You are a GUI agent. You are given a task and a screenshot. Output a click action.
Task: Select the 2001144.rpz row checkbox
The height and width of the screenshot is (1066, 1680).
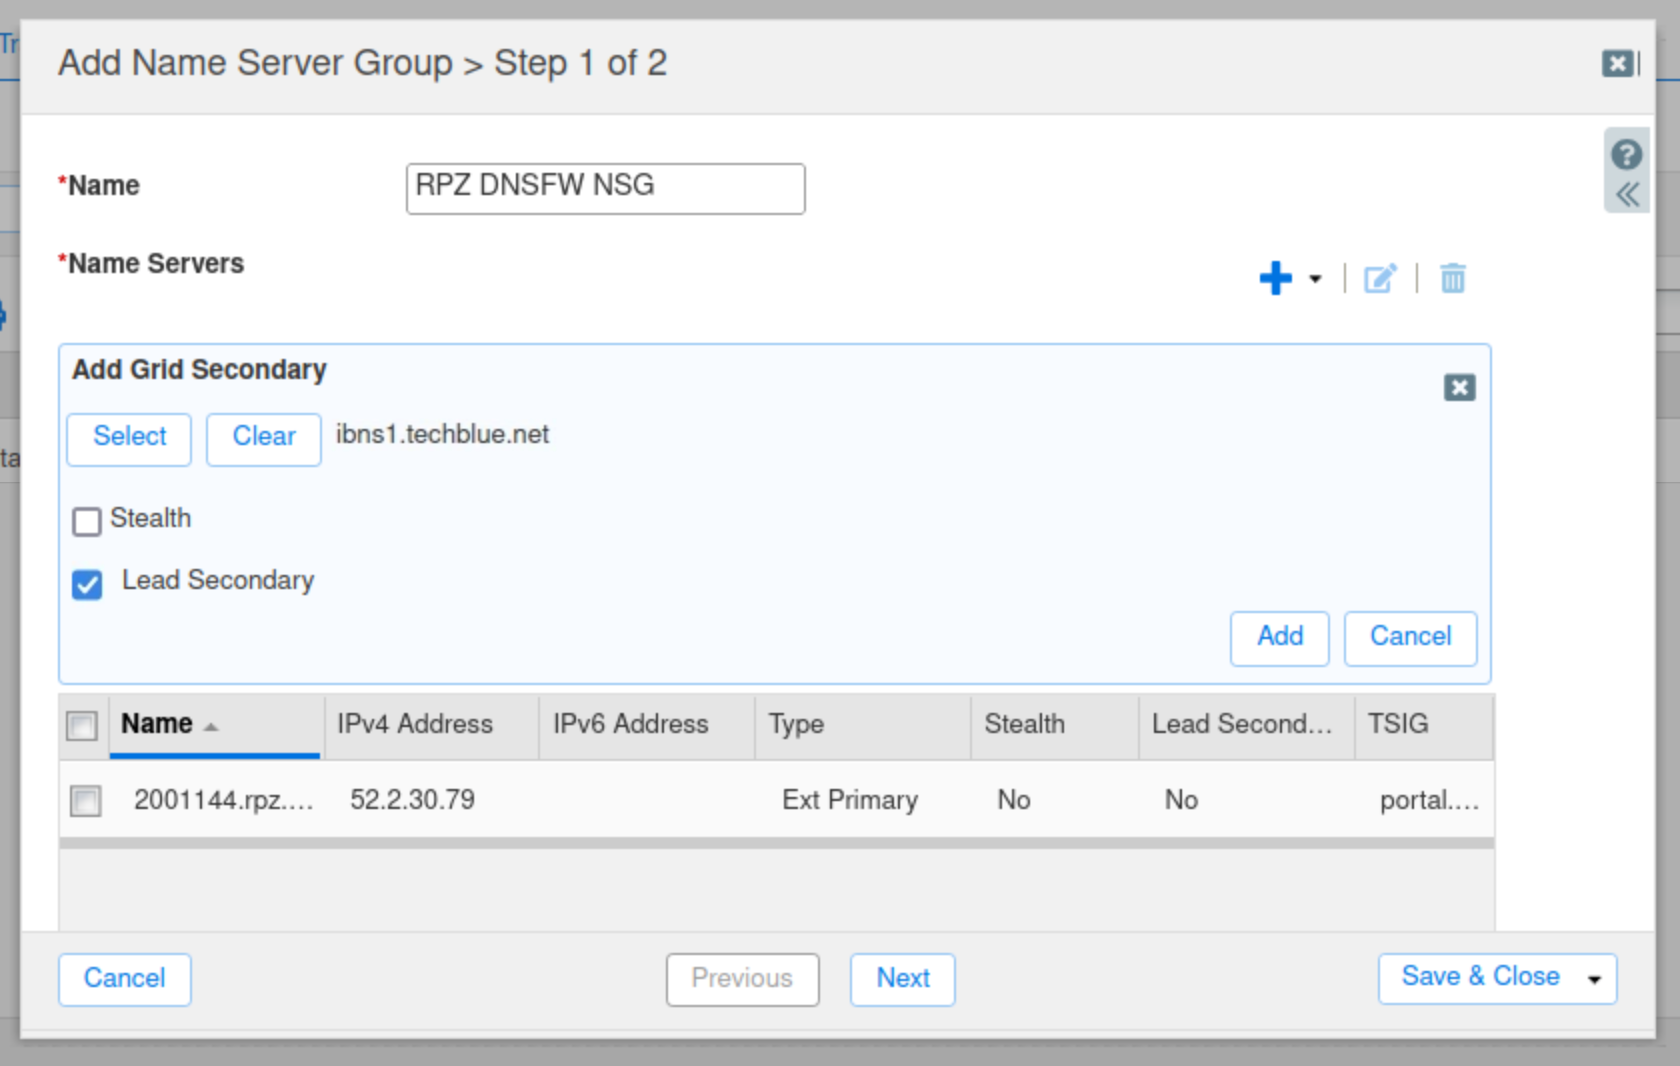tap(85, 801)
